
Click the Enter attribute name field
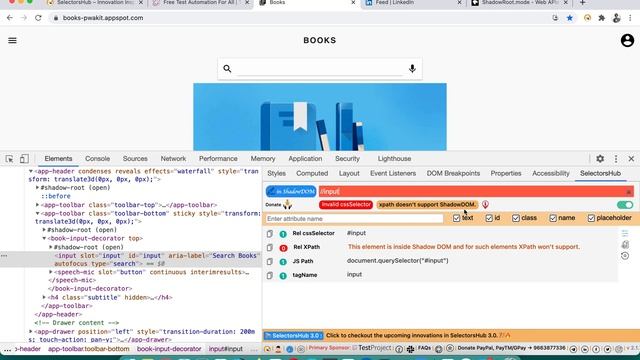[354, 219]
